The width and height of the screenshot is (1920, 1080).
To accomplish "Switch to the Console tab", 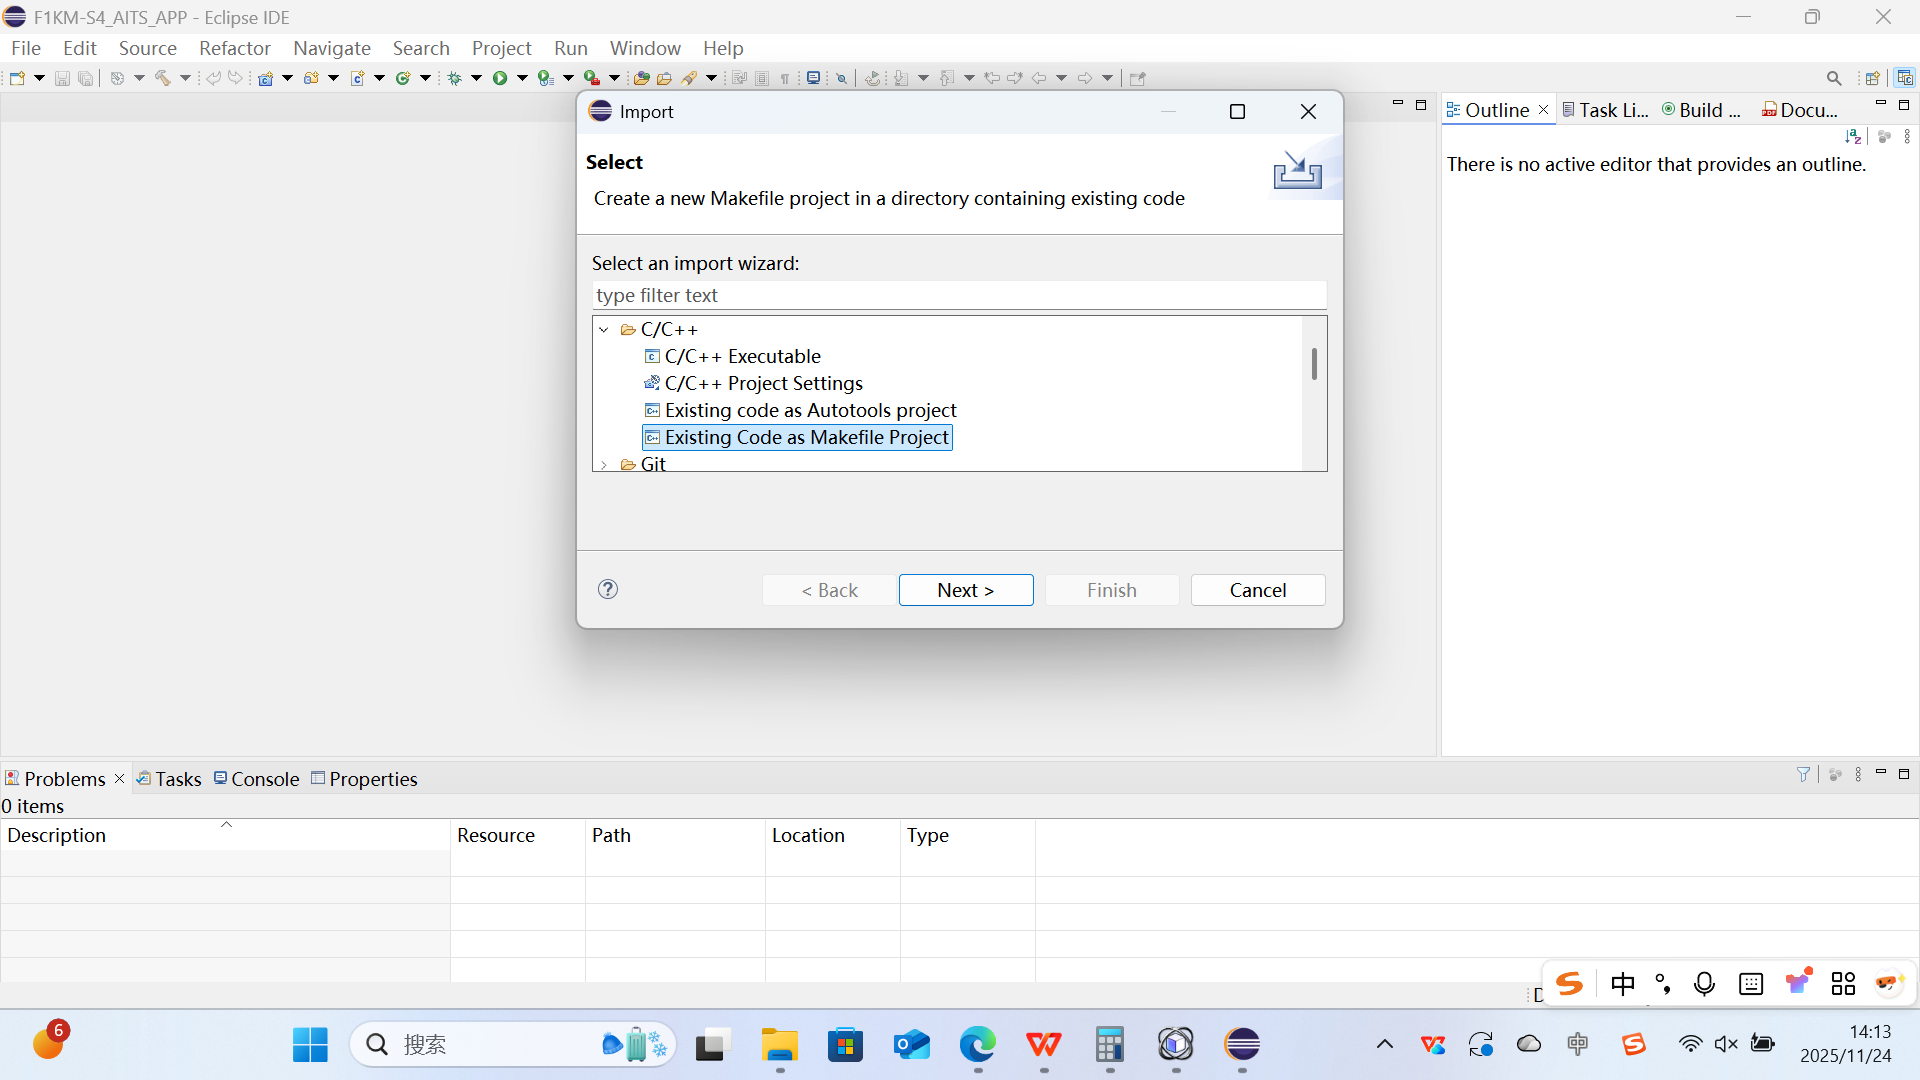I will (257, 778).
